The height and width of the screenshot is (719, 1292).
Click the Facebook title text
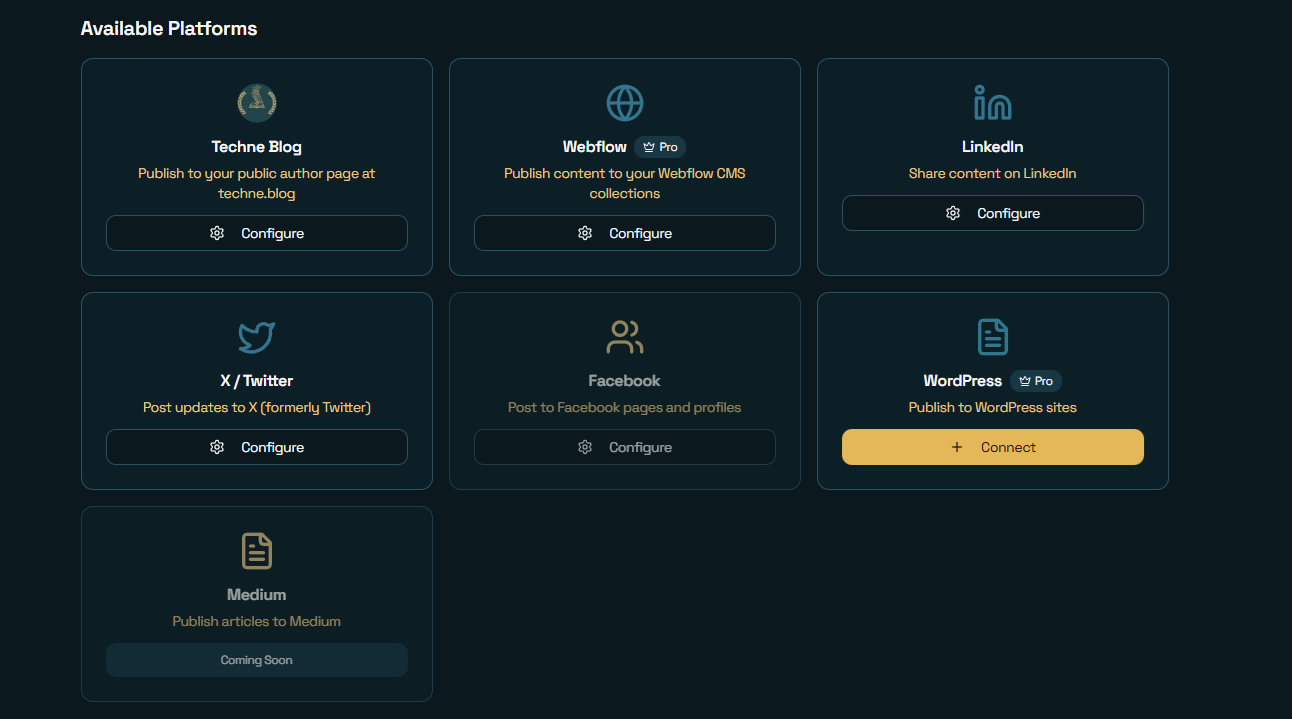[625, 381]
